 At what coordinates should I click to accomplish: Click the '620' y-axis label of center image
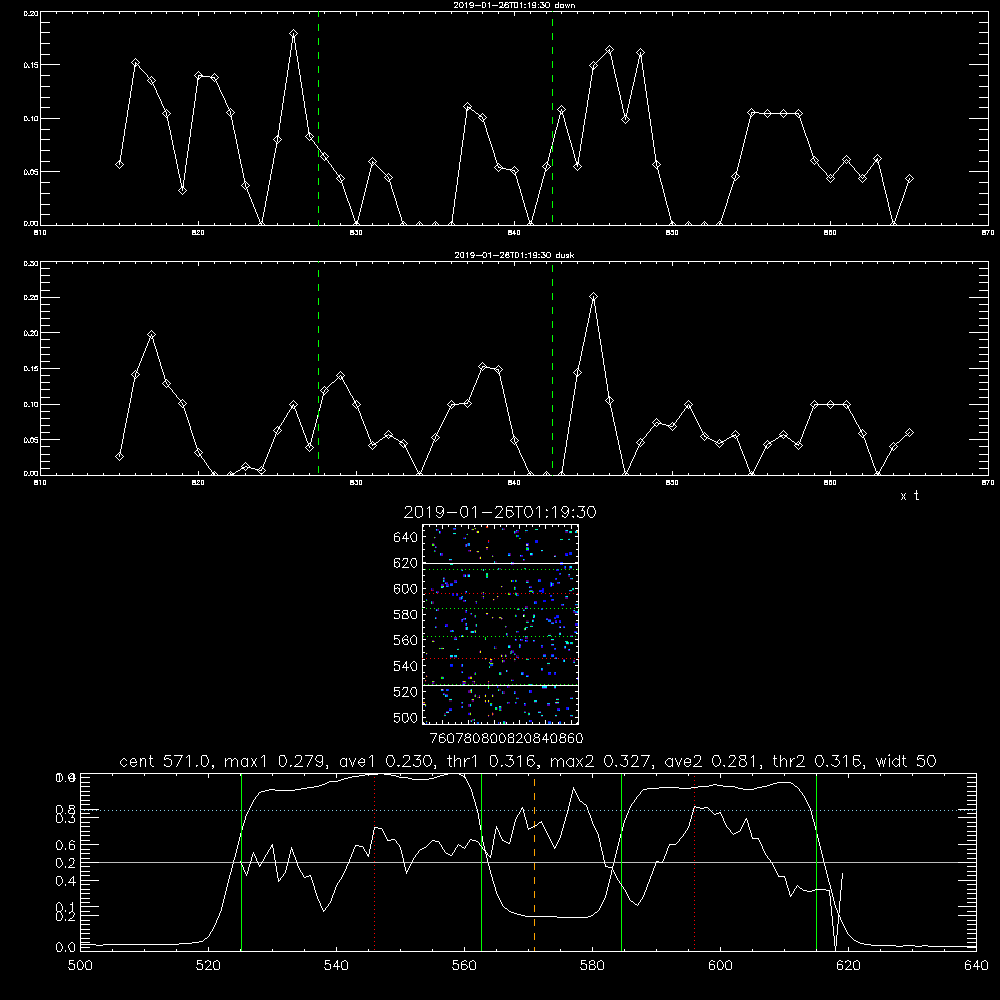pyautogui.click(x=406, y=563)
